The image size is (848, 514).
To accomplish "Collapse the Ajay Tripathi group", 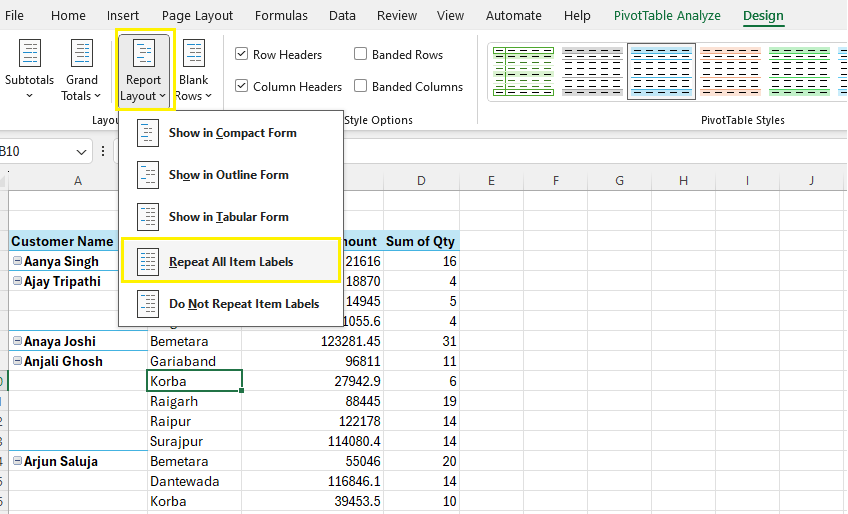I will click(x=17, y=281).
